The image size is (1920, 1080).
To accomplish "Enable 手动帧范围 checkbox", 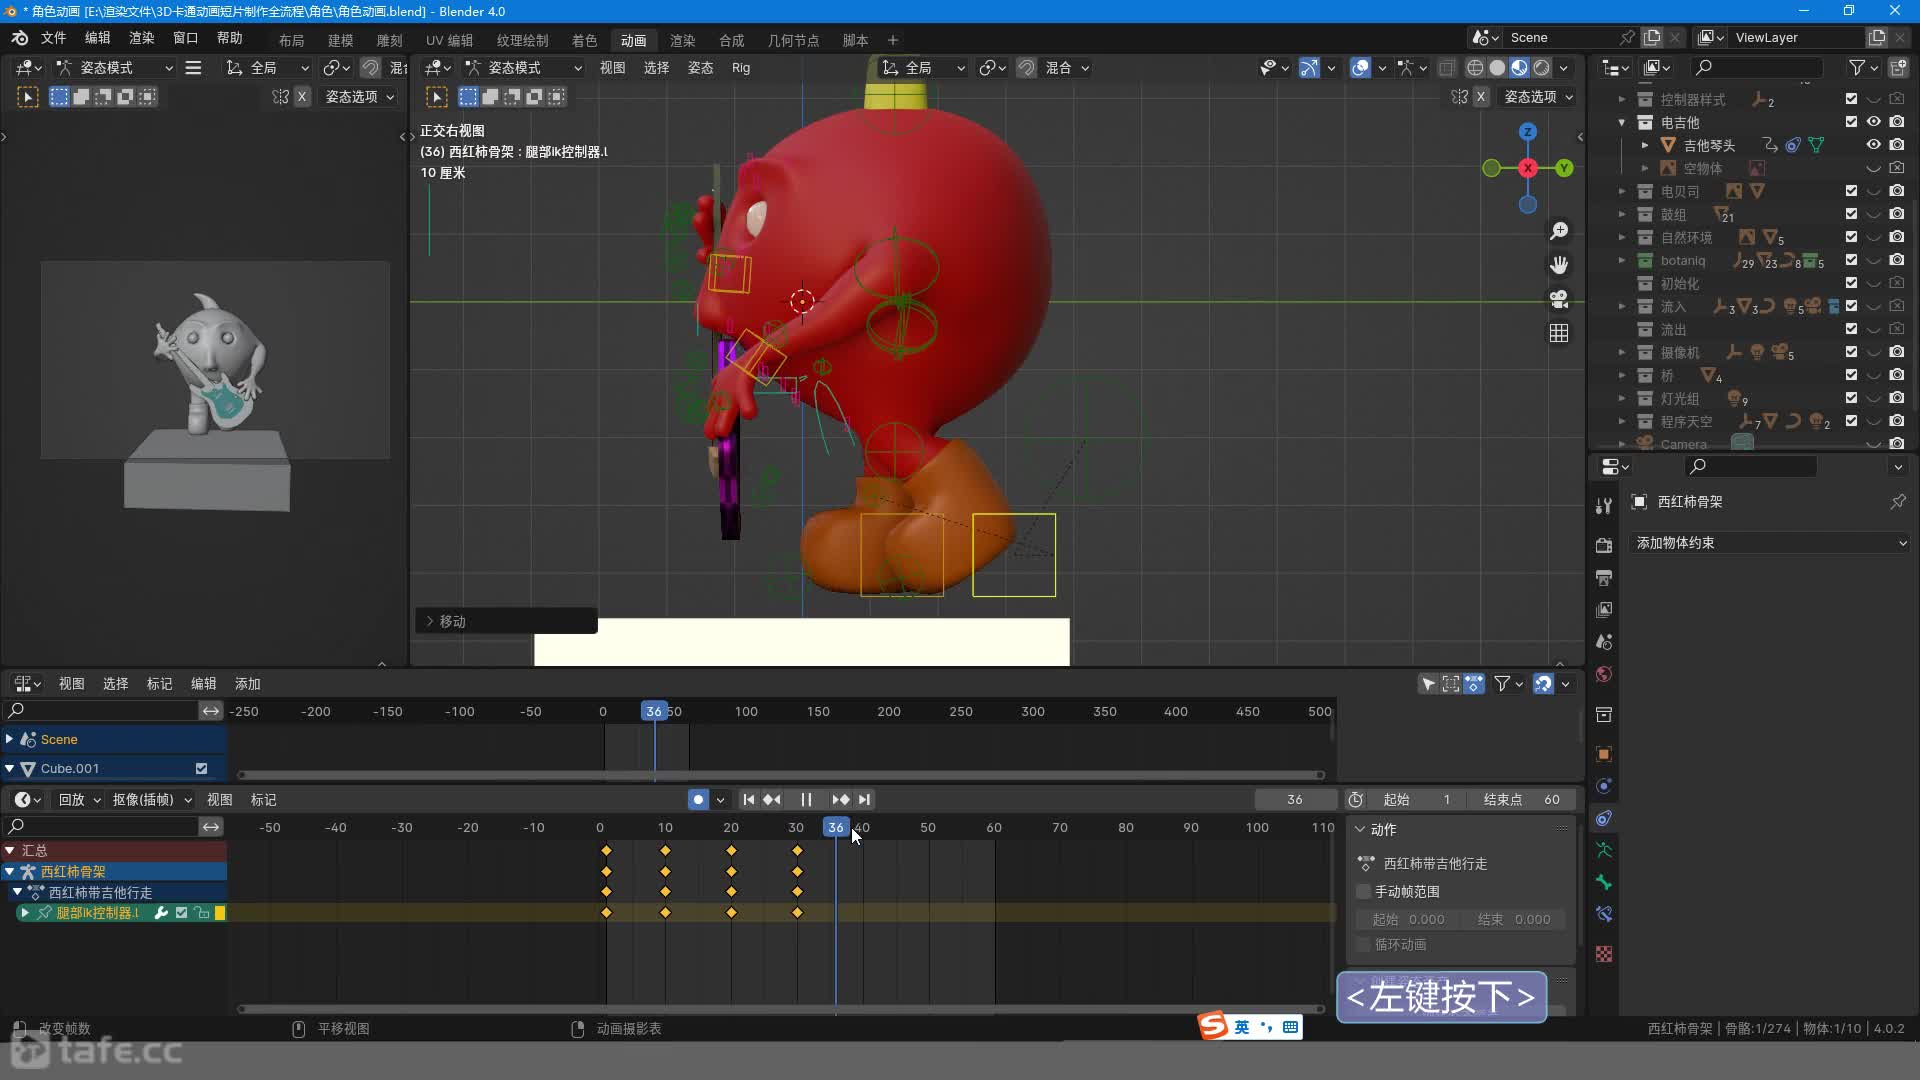I will click(x=1363, y=892).
